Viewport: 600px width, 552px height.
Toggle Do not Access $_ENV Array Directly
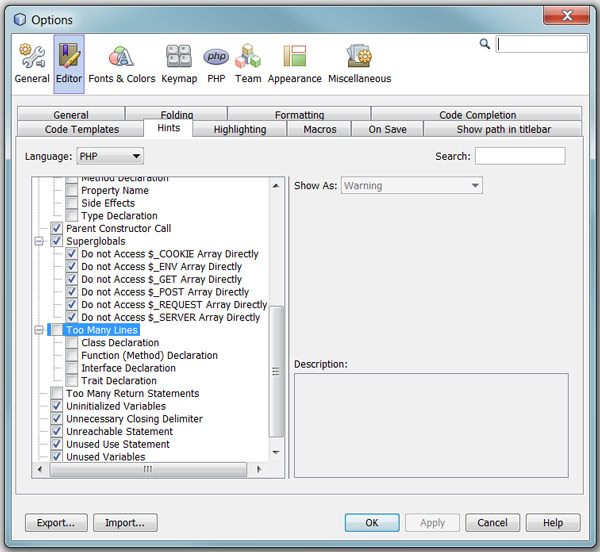(72, 266)
